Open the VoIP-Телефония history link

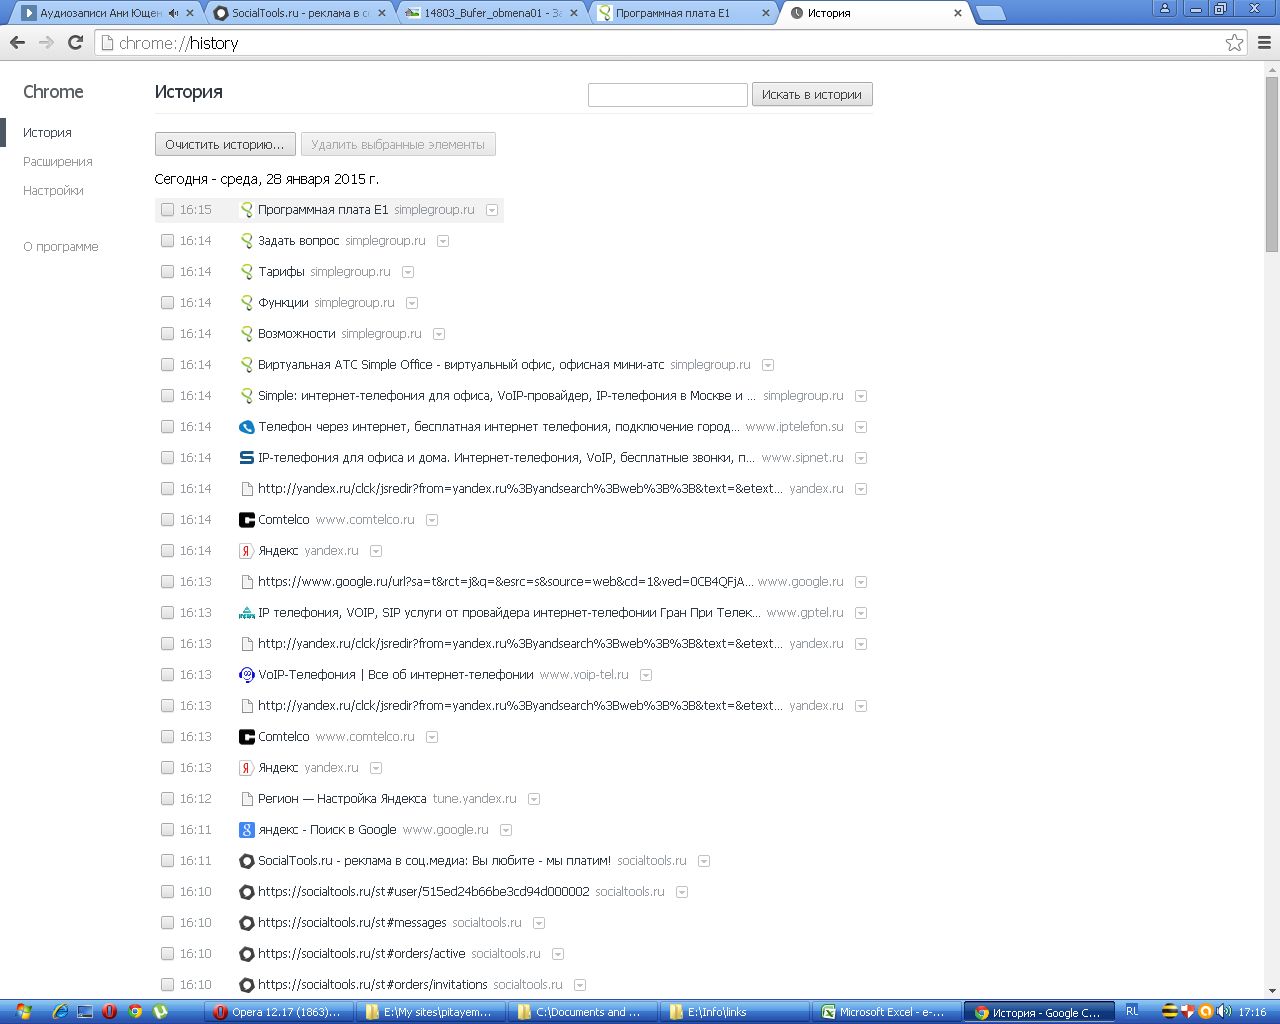tap(396, 675)
